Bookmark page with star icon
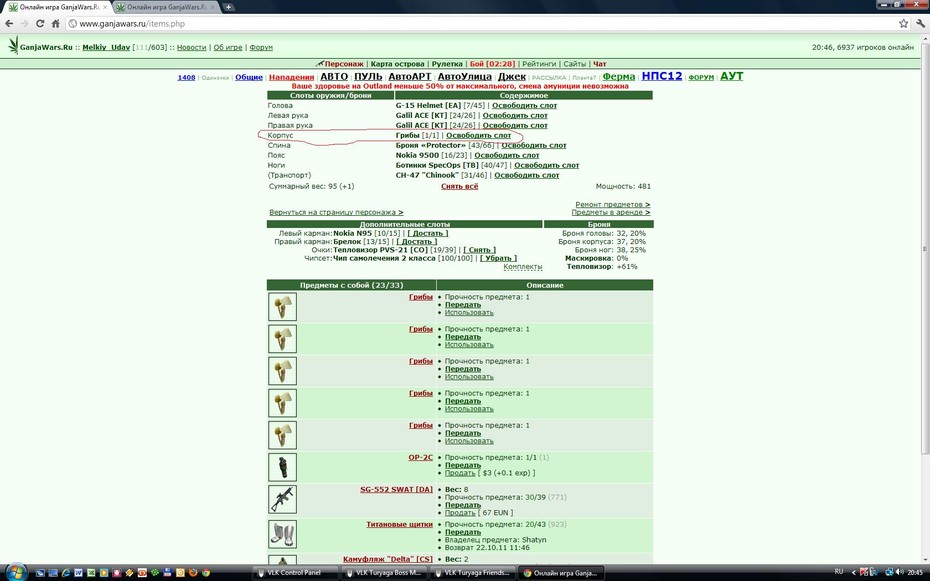This screenshot has height=581, width=930. coord(903,24)
